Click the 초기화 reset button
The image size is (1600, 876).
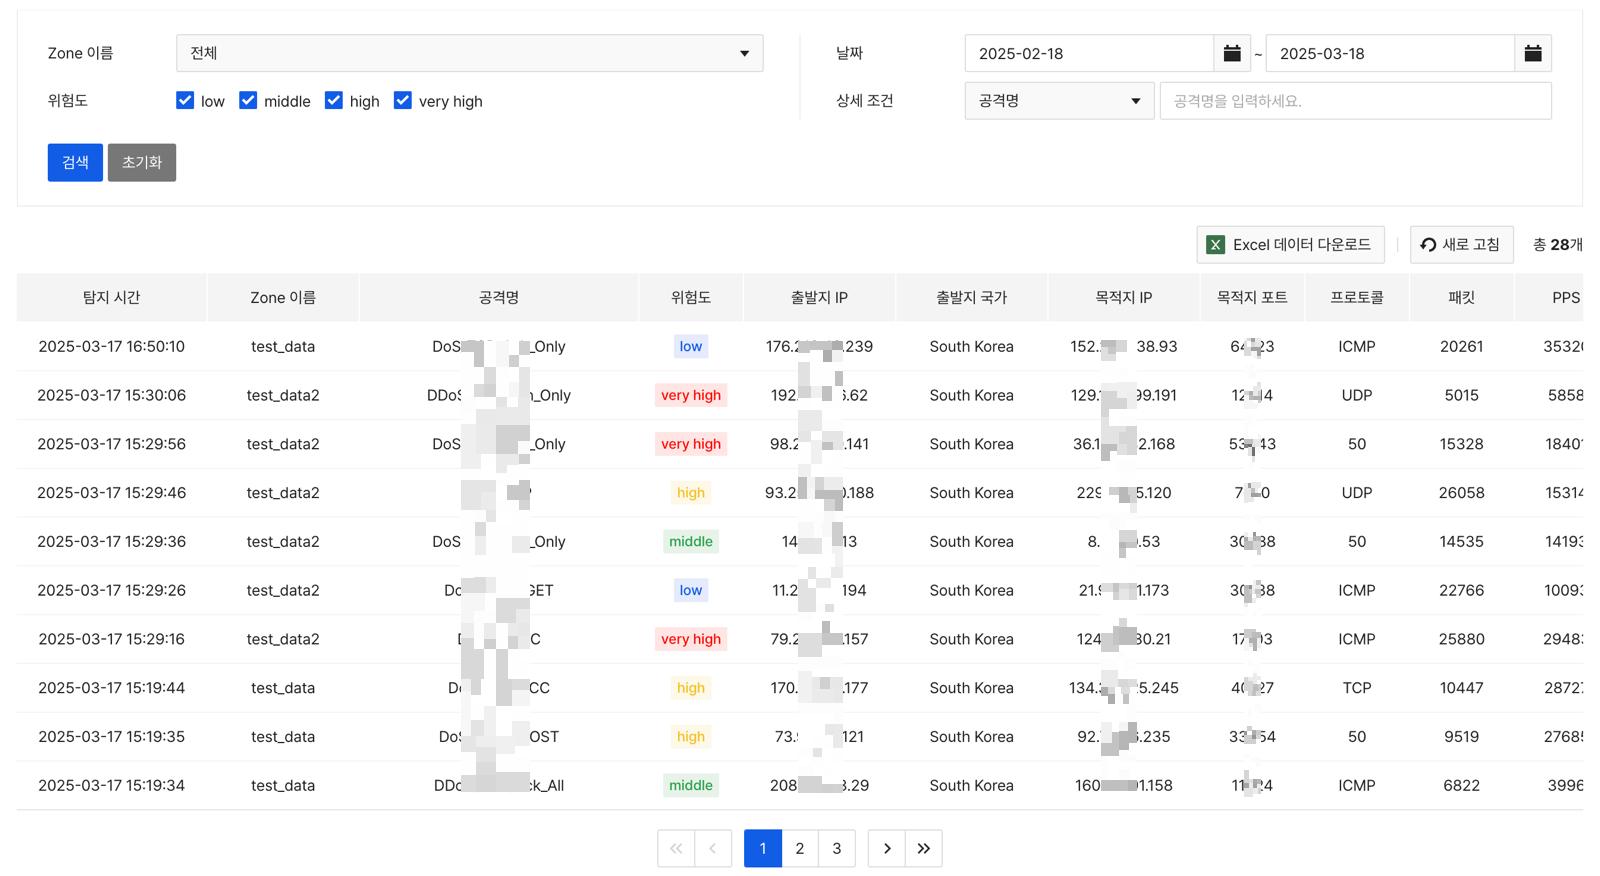coord(142,163)
